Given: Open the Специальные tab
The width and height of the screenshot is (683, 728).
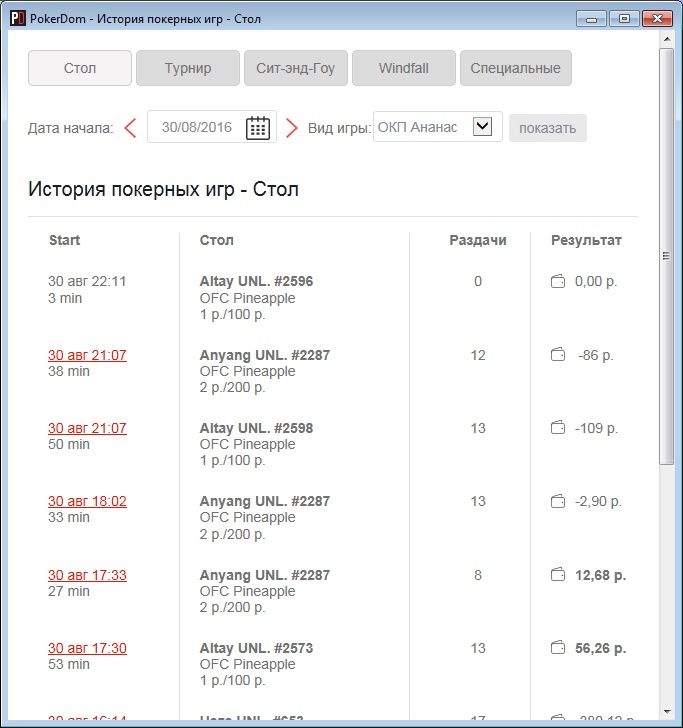Looking at the screenshot, I should [x=516, y=68].
